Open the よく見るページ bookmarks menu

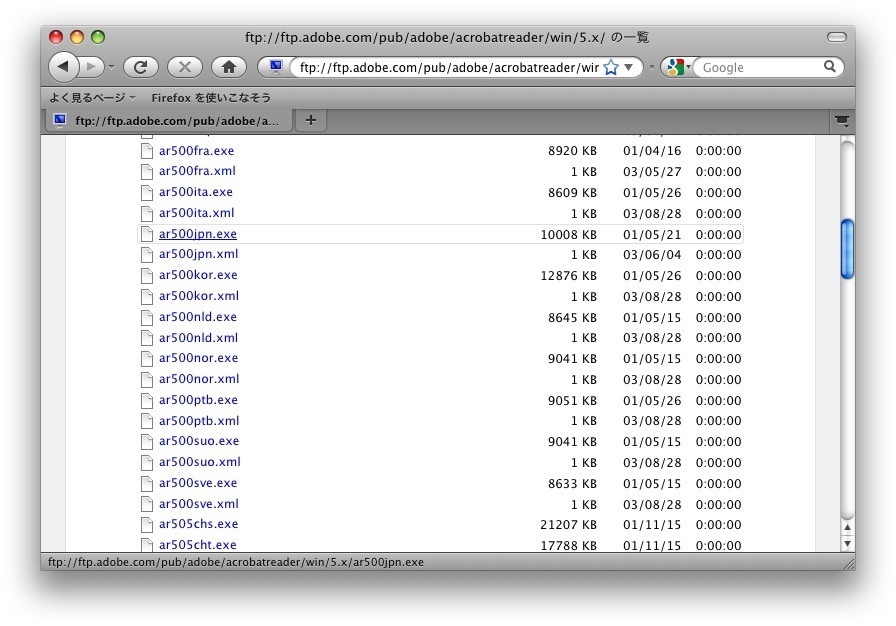[x=92, y=98]
